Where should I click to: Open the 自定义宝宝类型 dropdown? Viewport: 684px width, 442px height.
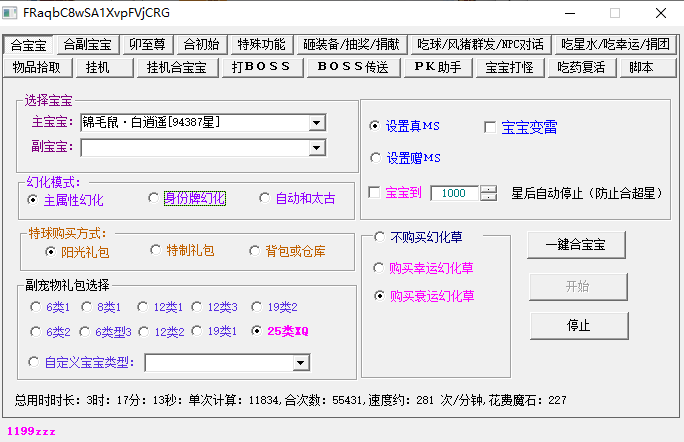pyautogui.click(x=301, y=362)
